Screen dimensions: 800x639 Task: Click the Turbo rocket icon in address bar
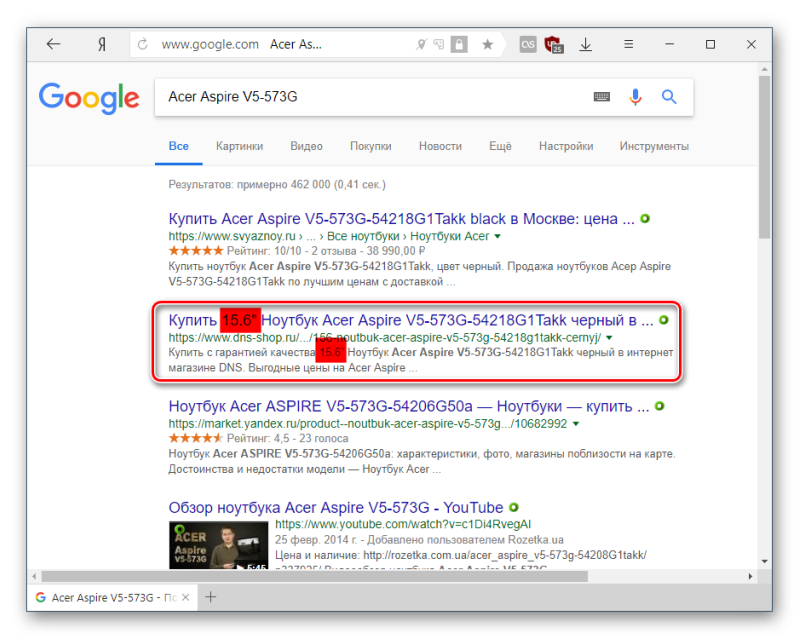(421, 44)
